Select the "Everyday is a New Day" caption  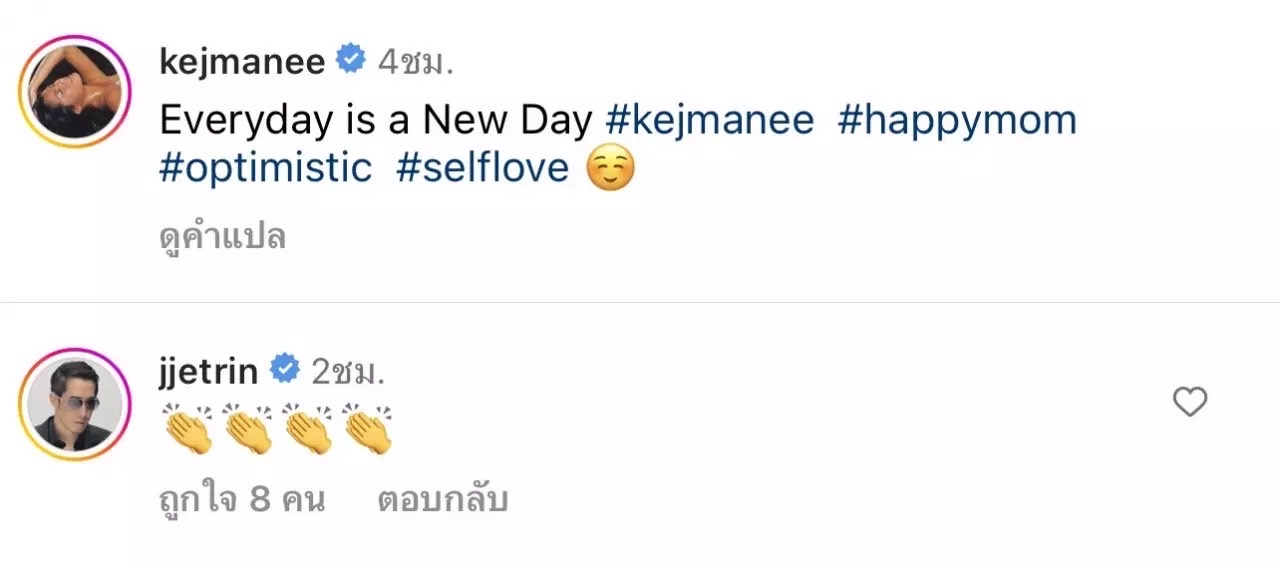pyautogui.click(x=376, y=120)
